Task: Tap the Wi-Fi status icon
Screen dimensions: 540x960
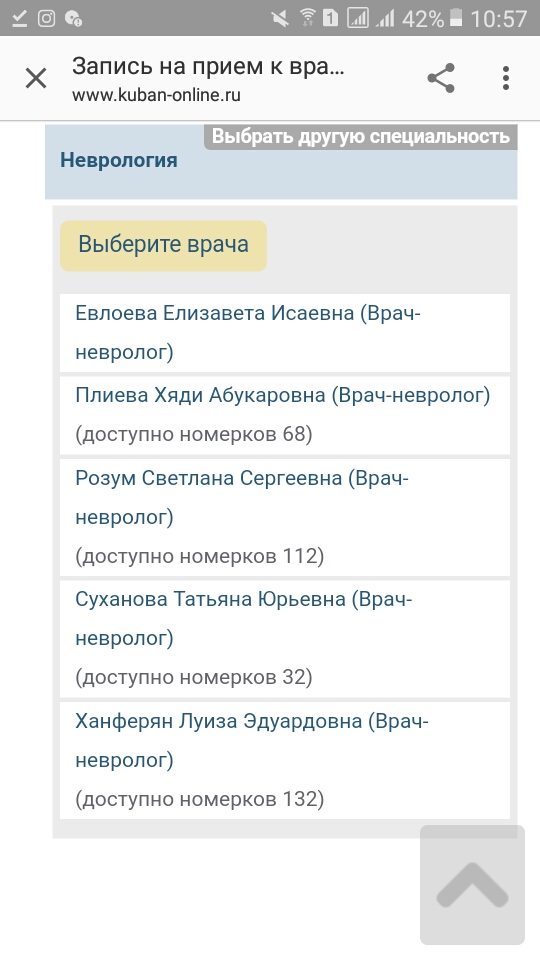Action: click(x=308, y=18)
